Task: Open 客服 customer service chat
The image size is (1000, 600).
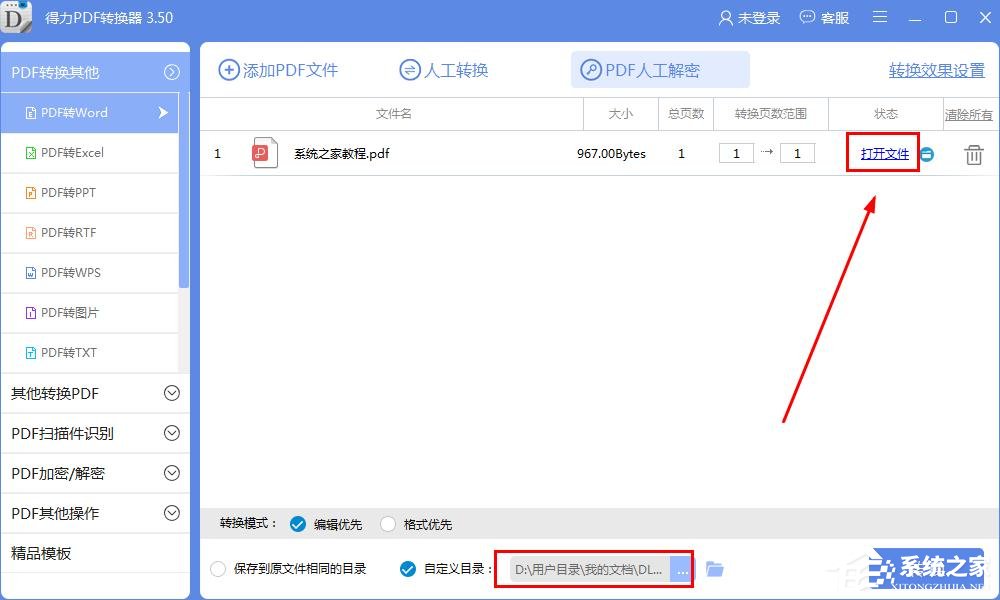Action: [x=824, y=17]
